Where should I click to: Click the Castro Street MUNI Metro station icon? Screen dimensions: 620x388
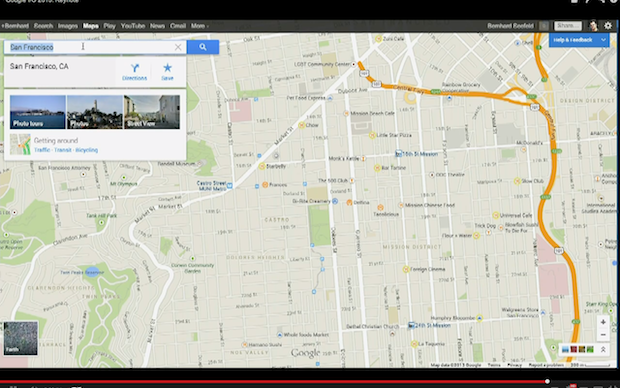coord(230,185)
